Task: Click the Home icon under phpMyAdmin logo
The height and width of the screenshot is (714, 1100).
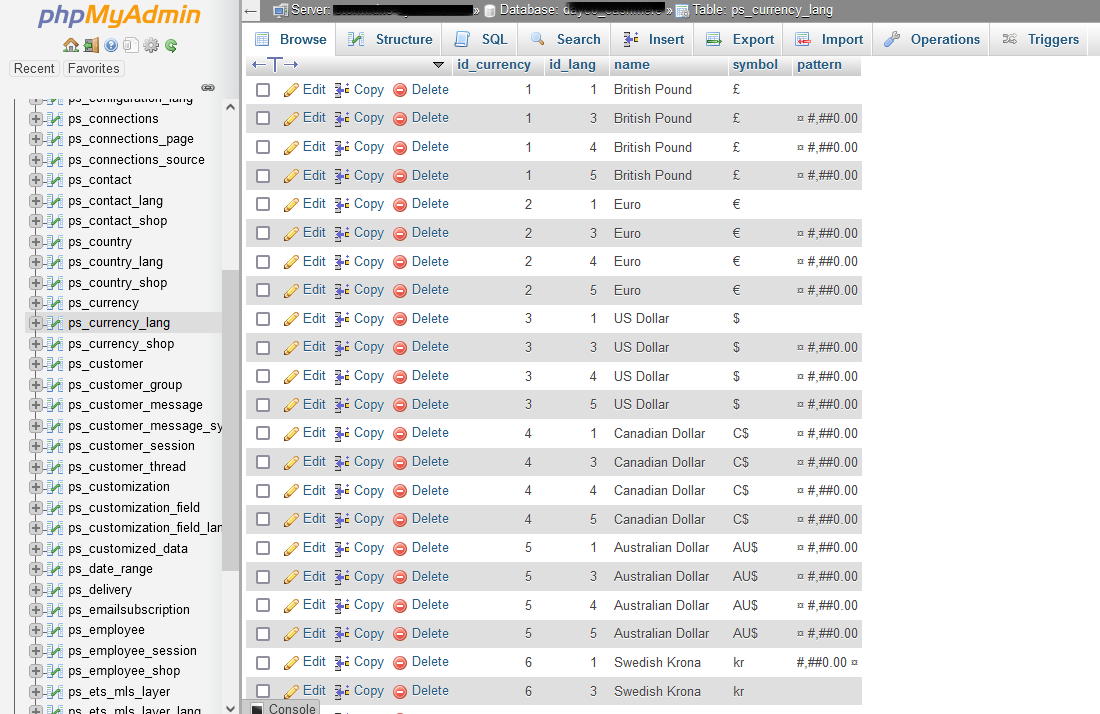Action: tap(71, 46)
